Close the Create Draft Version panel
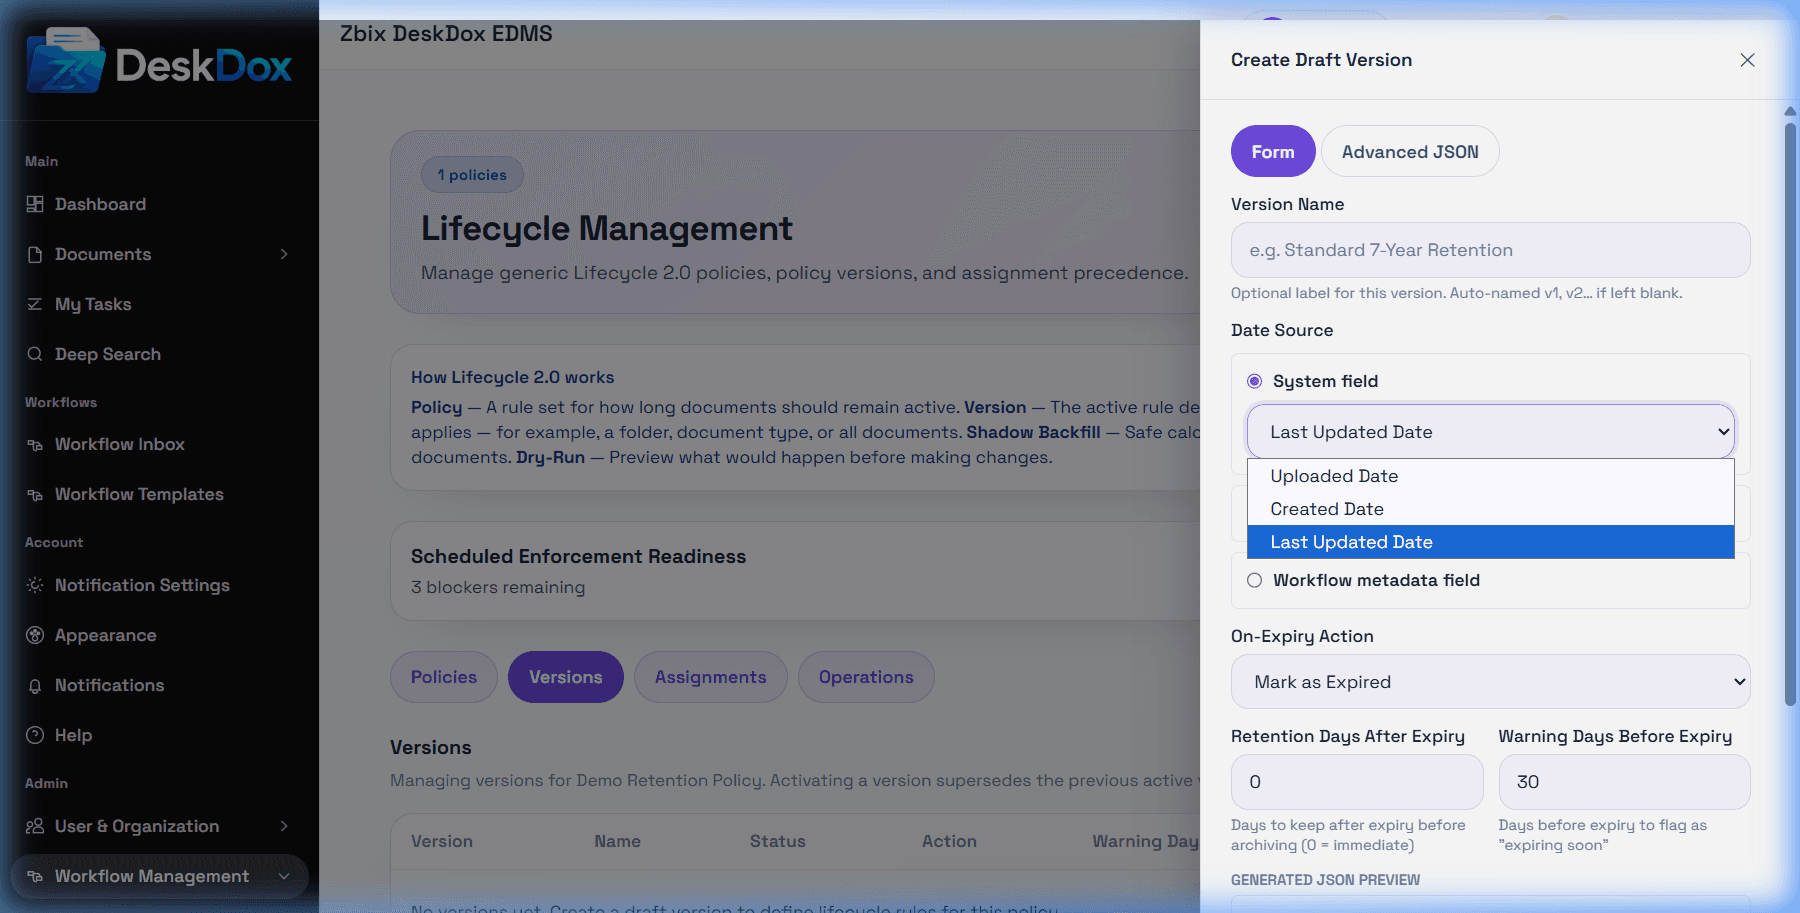1800x913 pixels. pos(1747,60)
